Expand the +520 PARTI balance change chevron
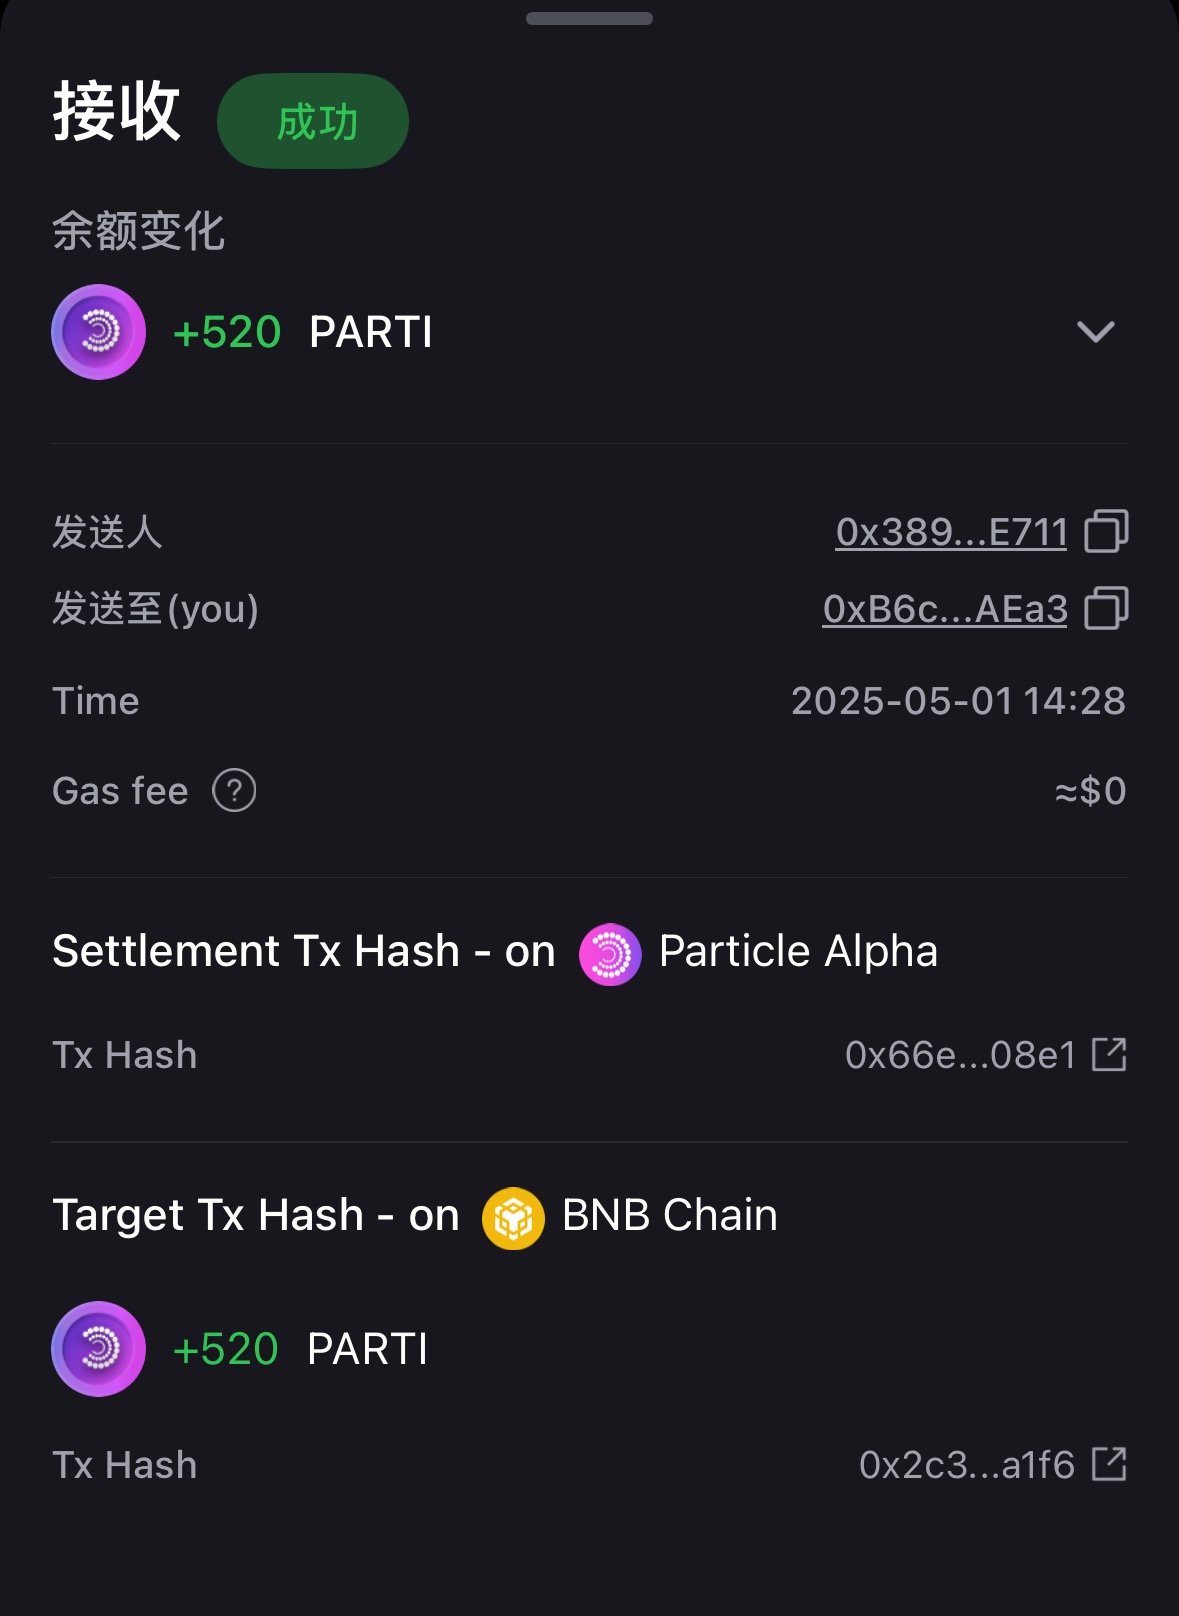Image resolution: width=1179 pixels, height=1616 pixels. [x=1095, y=332]
